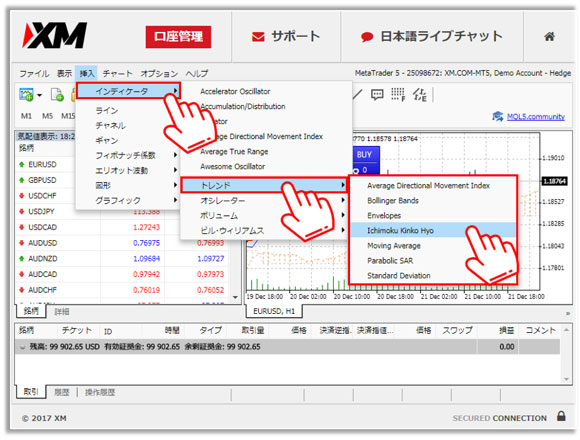Click the market watch scroll down arrow
580x440 pixels.
tap(235, 297)
